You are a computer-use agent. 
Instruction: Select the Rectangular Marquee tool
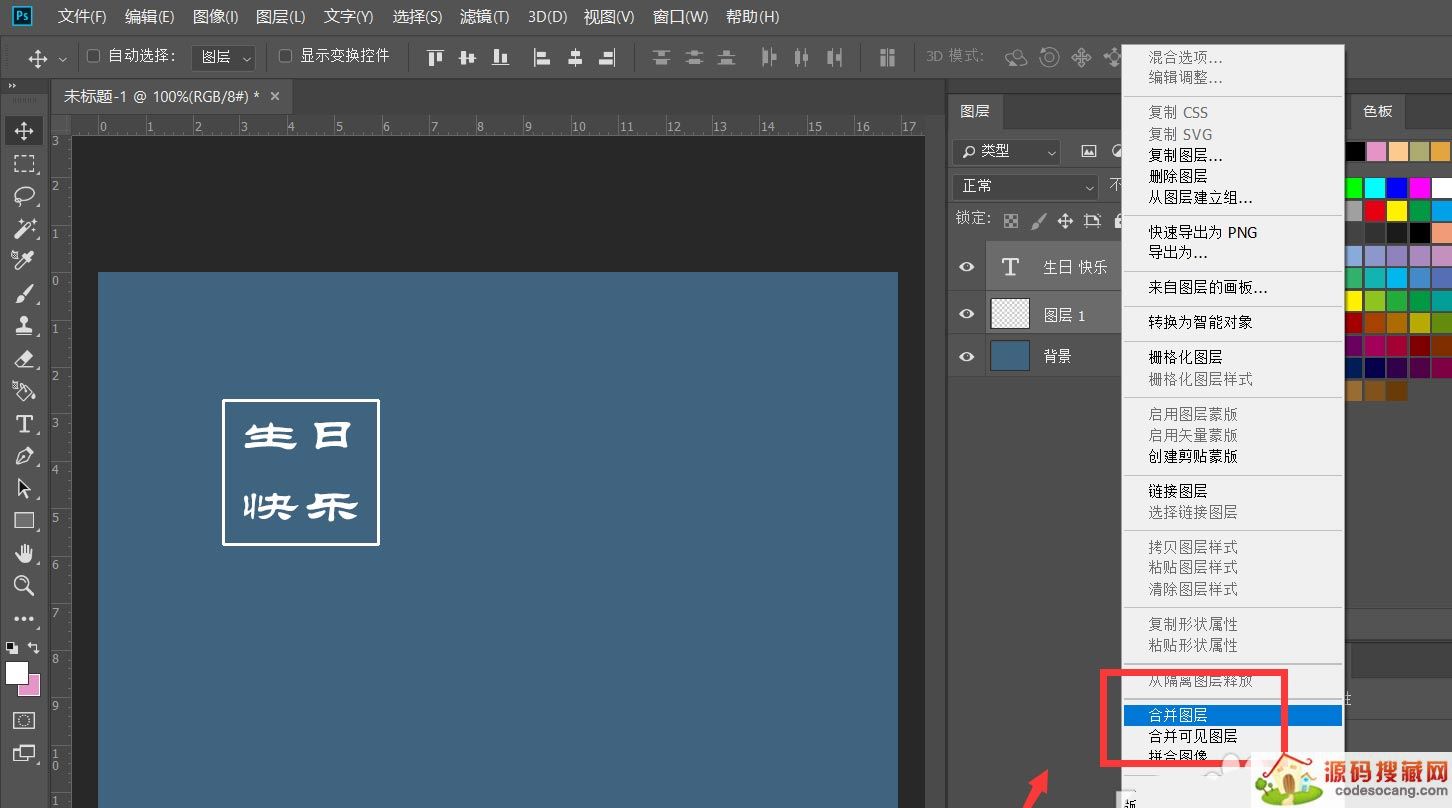[x=24, y=163]
